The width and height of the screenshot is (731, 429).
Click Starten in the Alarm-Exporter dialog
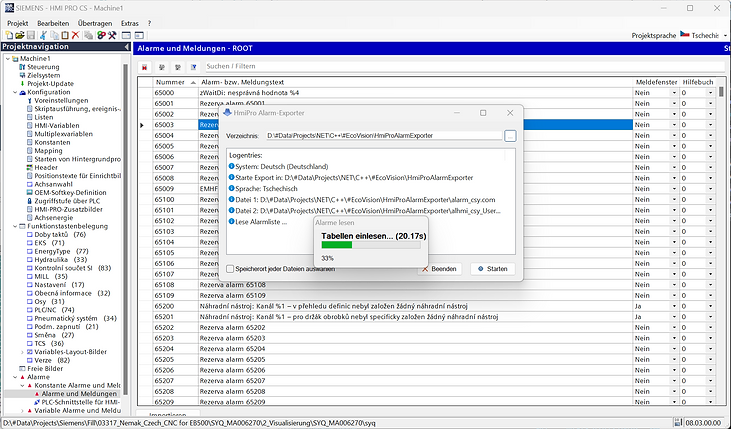pos(493,269)
